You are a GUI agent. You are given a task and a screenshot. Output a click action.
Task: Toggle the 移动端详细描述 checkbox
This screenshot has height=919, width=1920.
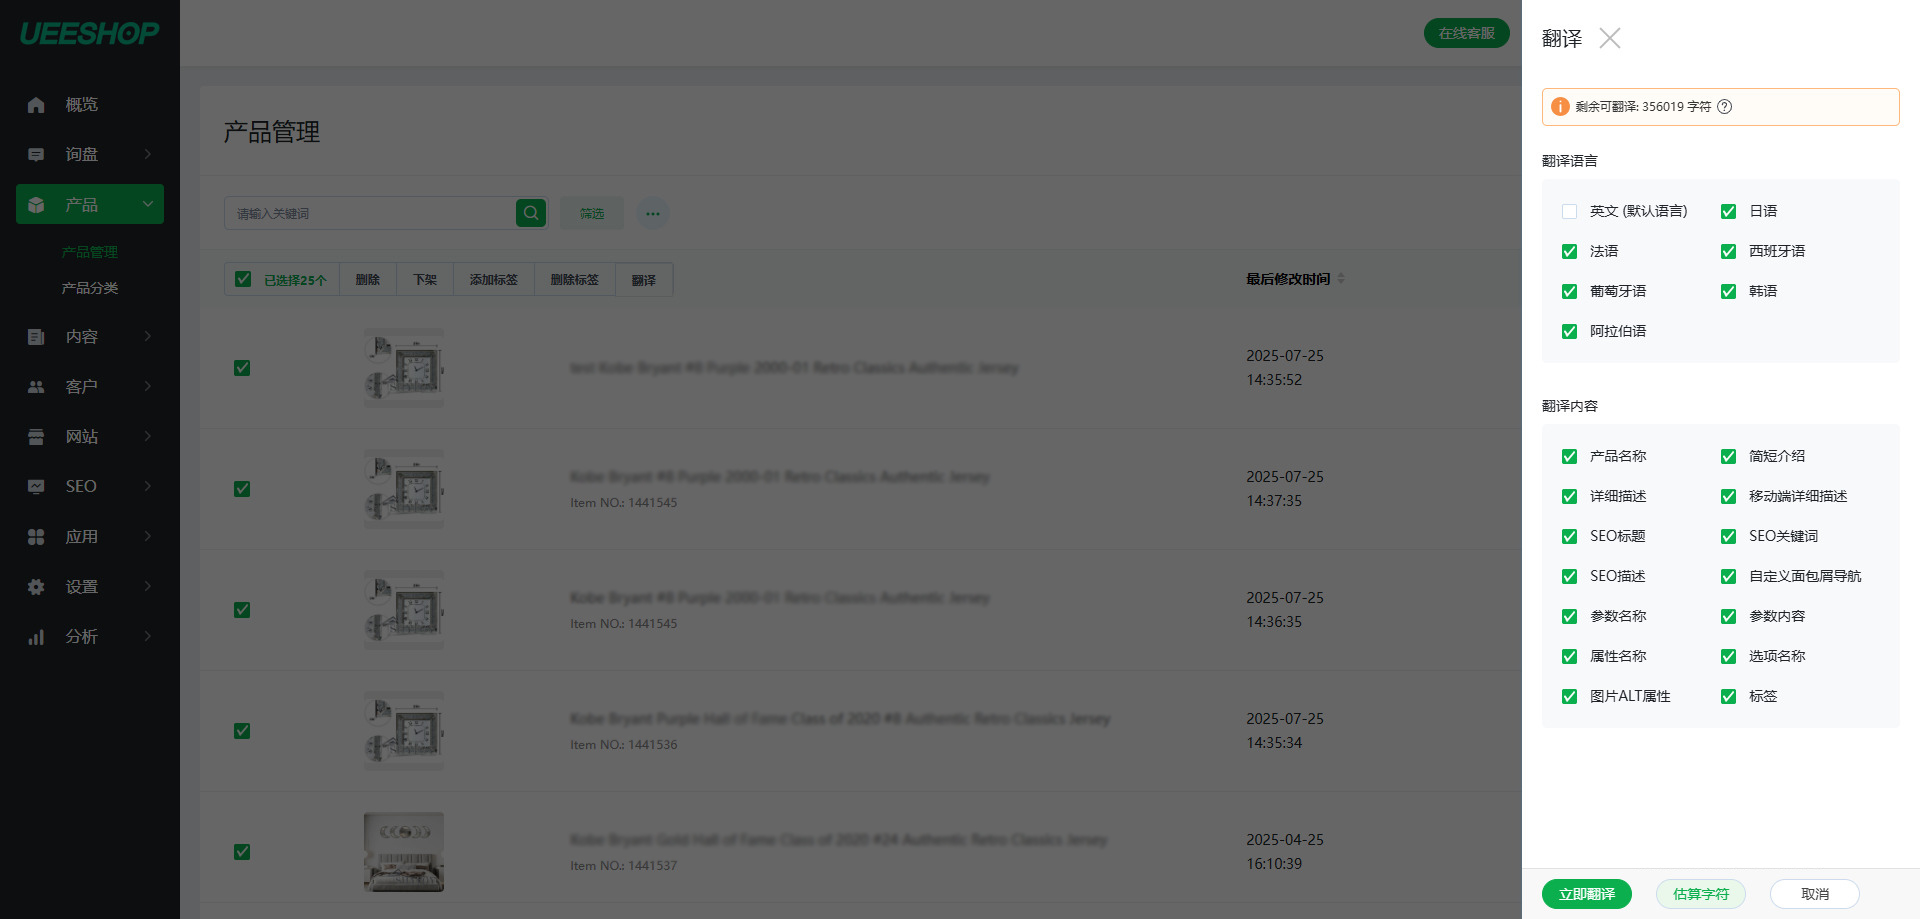click(x=1728, y=496)
